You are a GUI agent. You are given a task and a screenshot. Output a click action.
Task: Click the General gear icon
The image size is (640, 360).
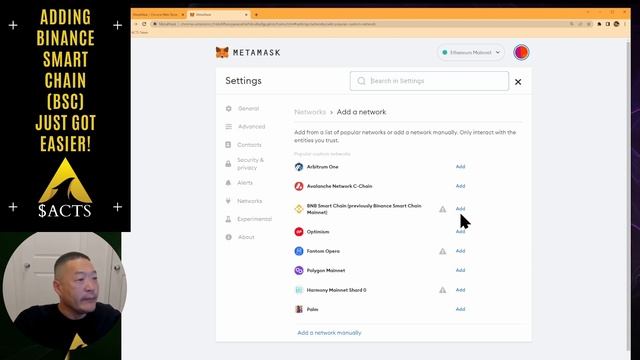click(x=229, y=109)
